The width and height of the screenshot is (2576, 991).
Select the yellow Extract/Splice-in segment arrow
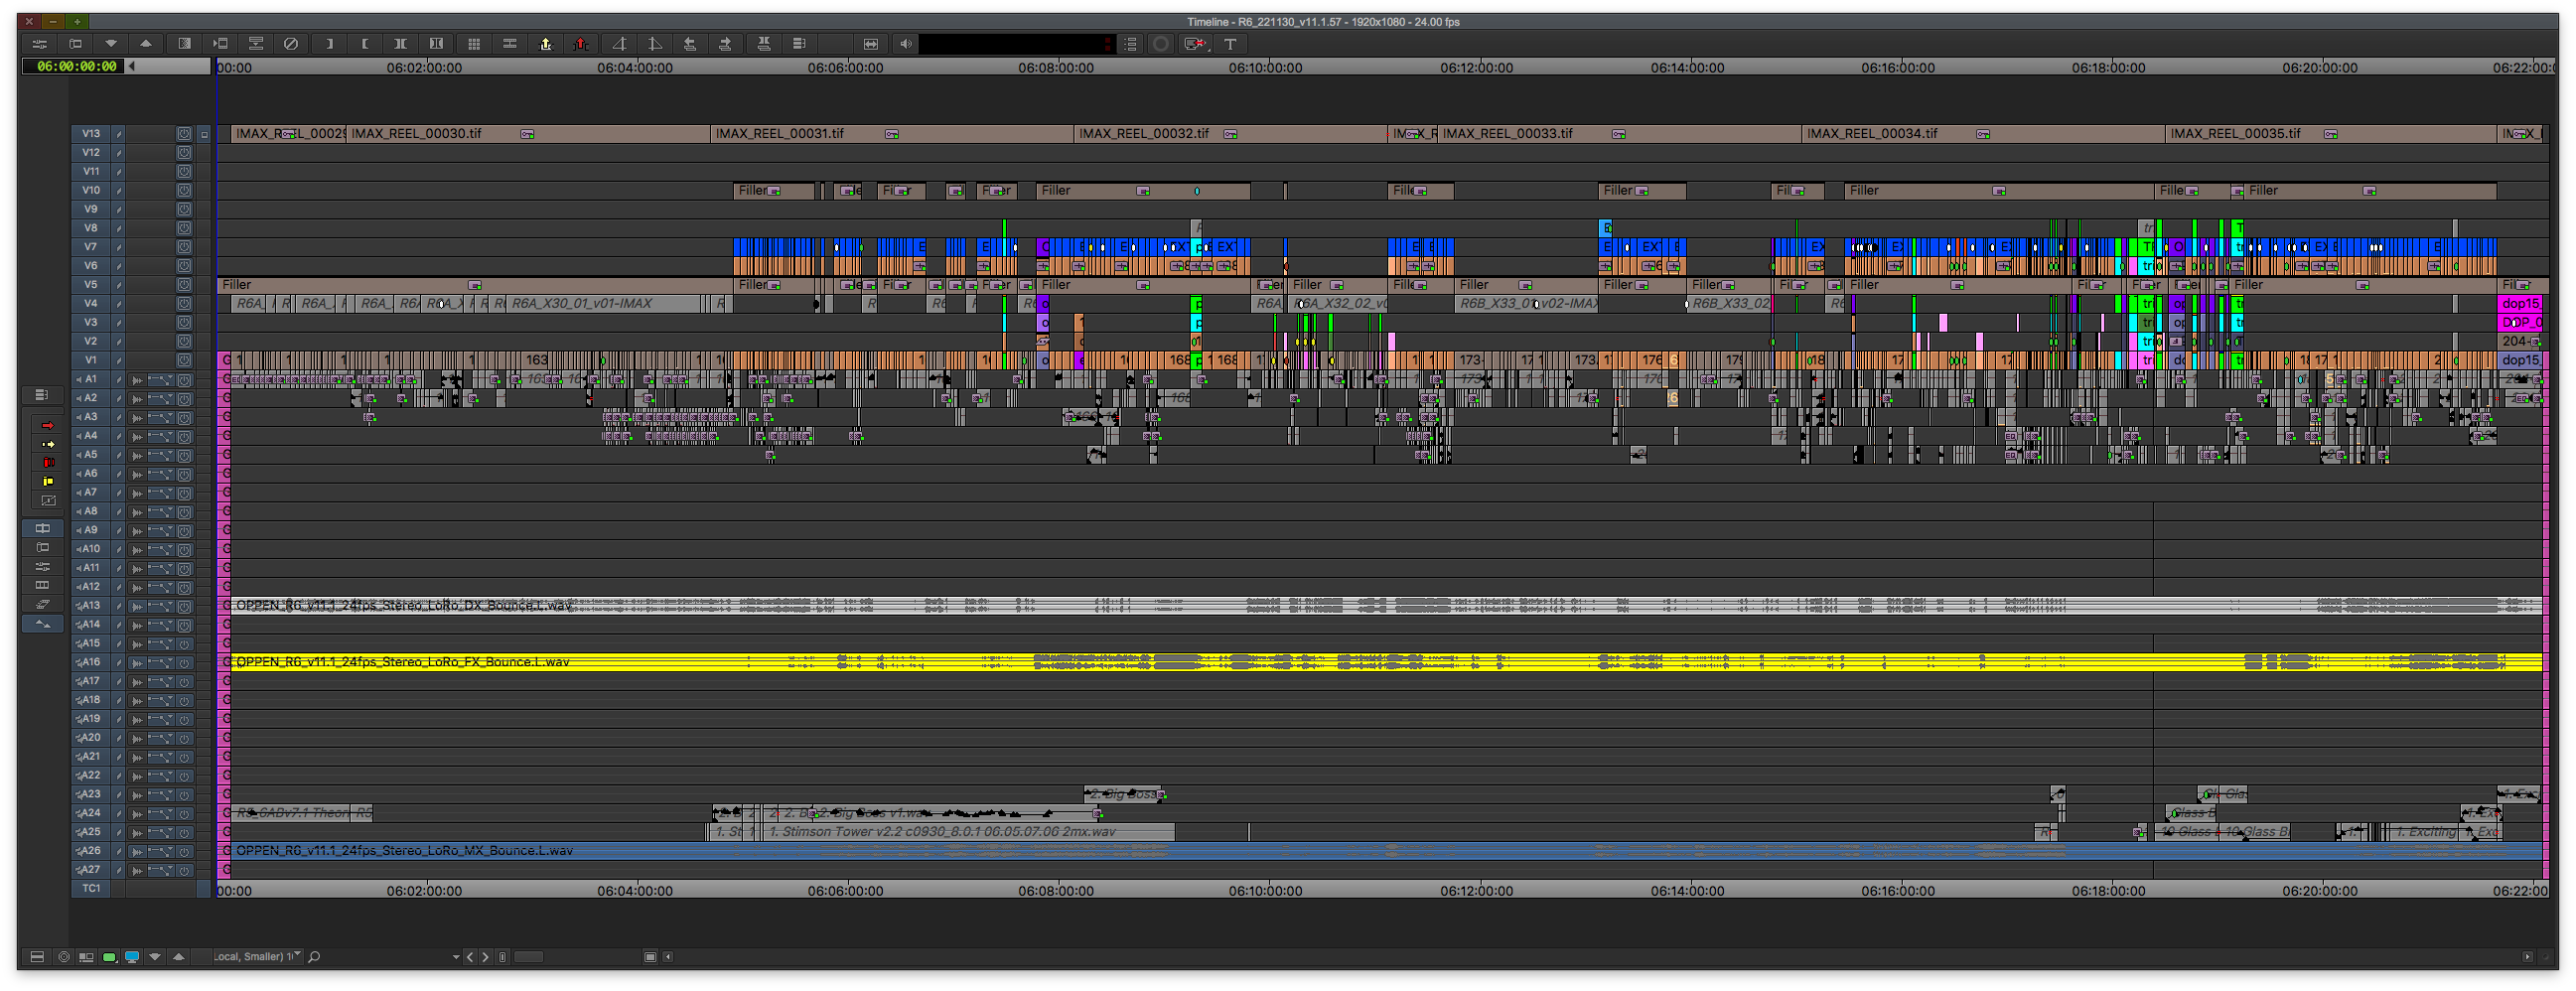point(47,445)
